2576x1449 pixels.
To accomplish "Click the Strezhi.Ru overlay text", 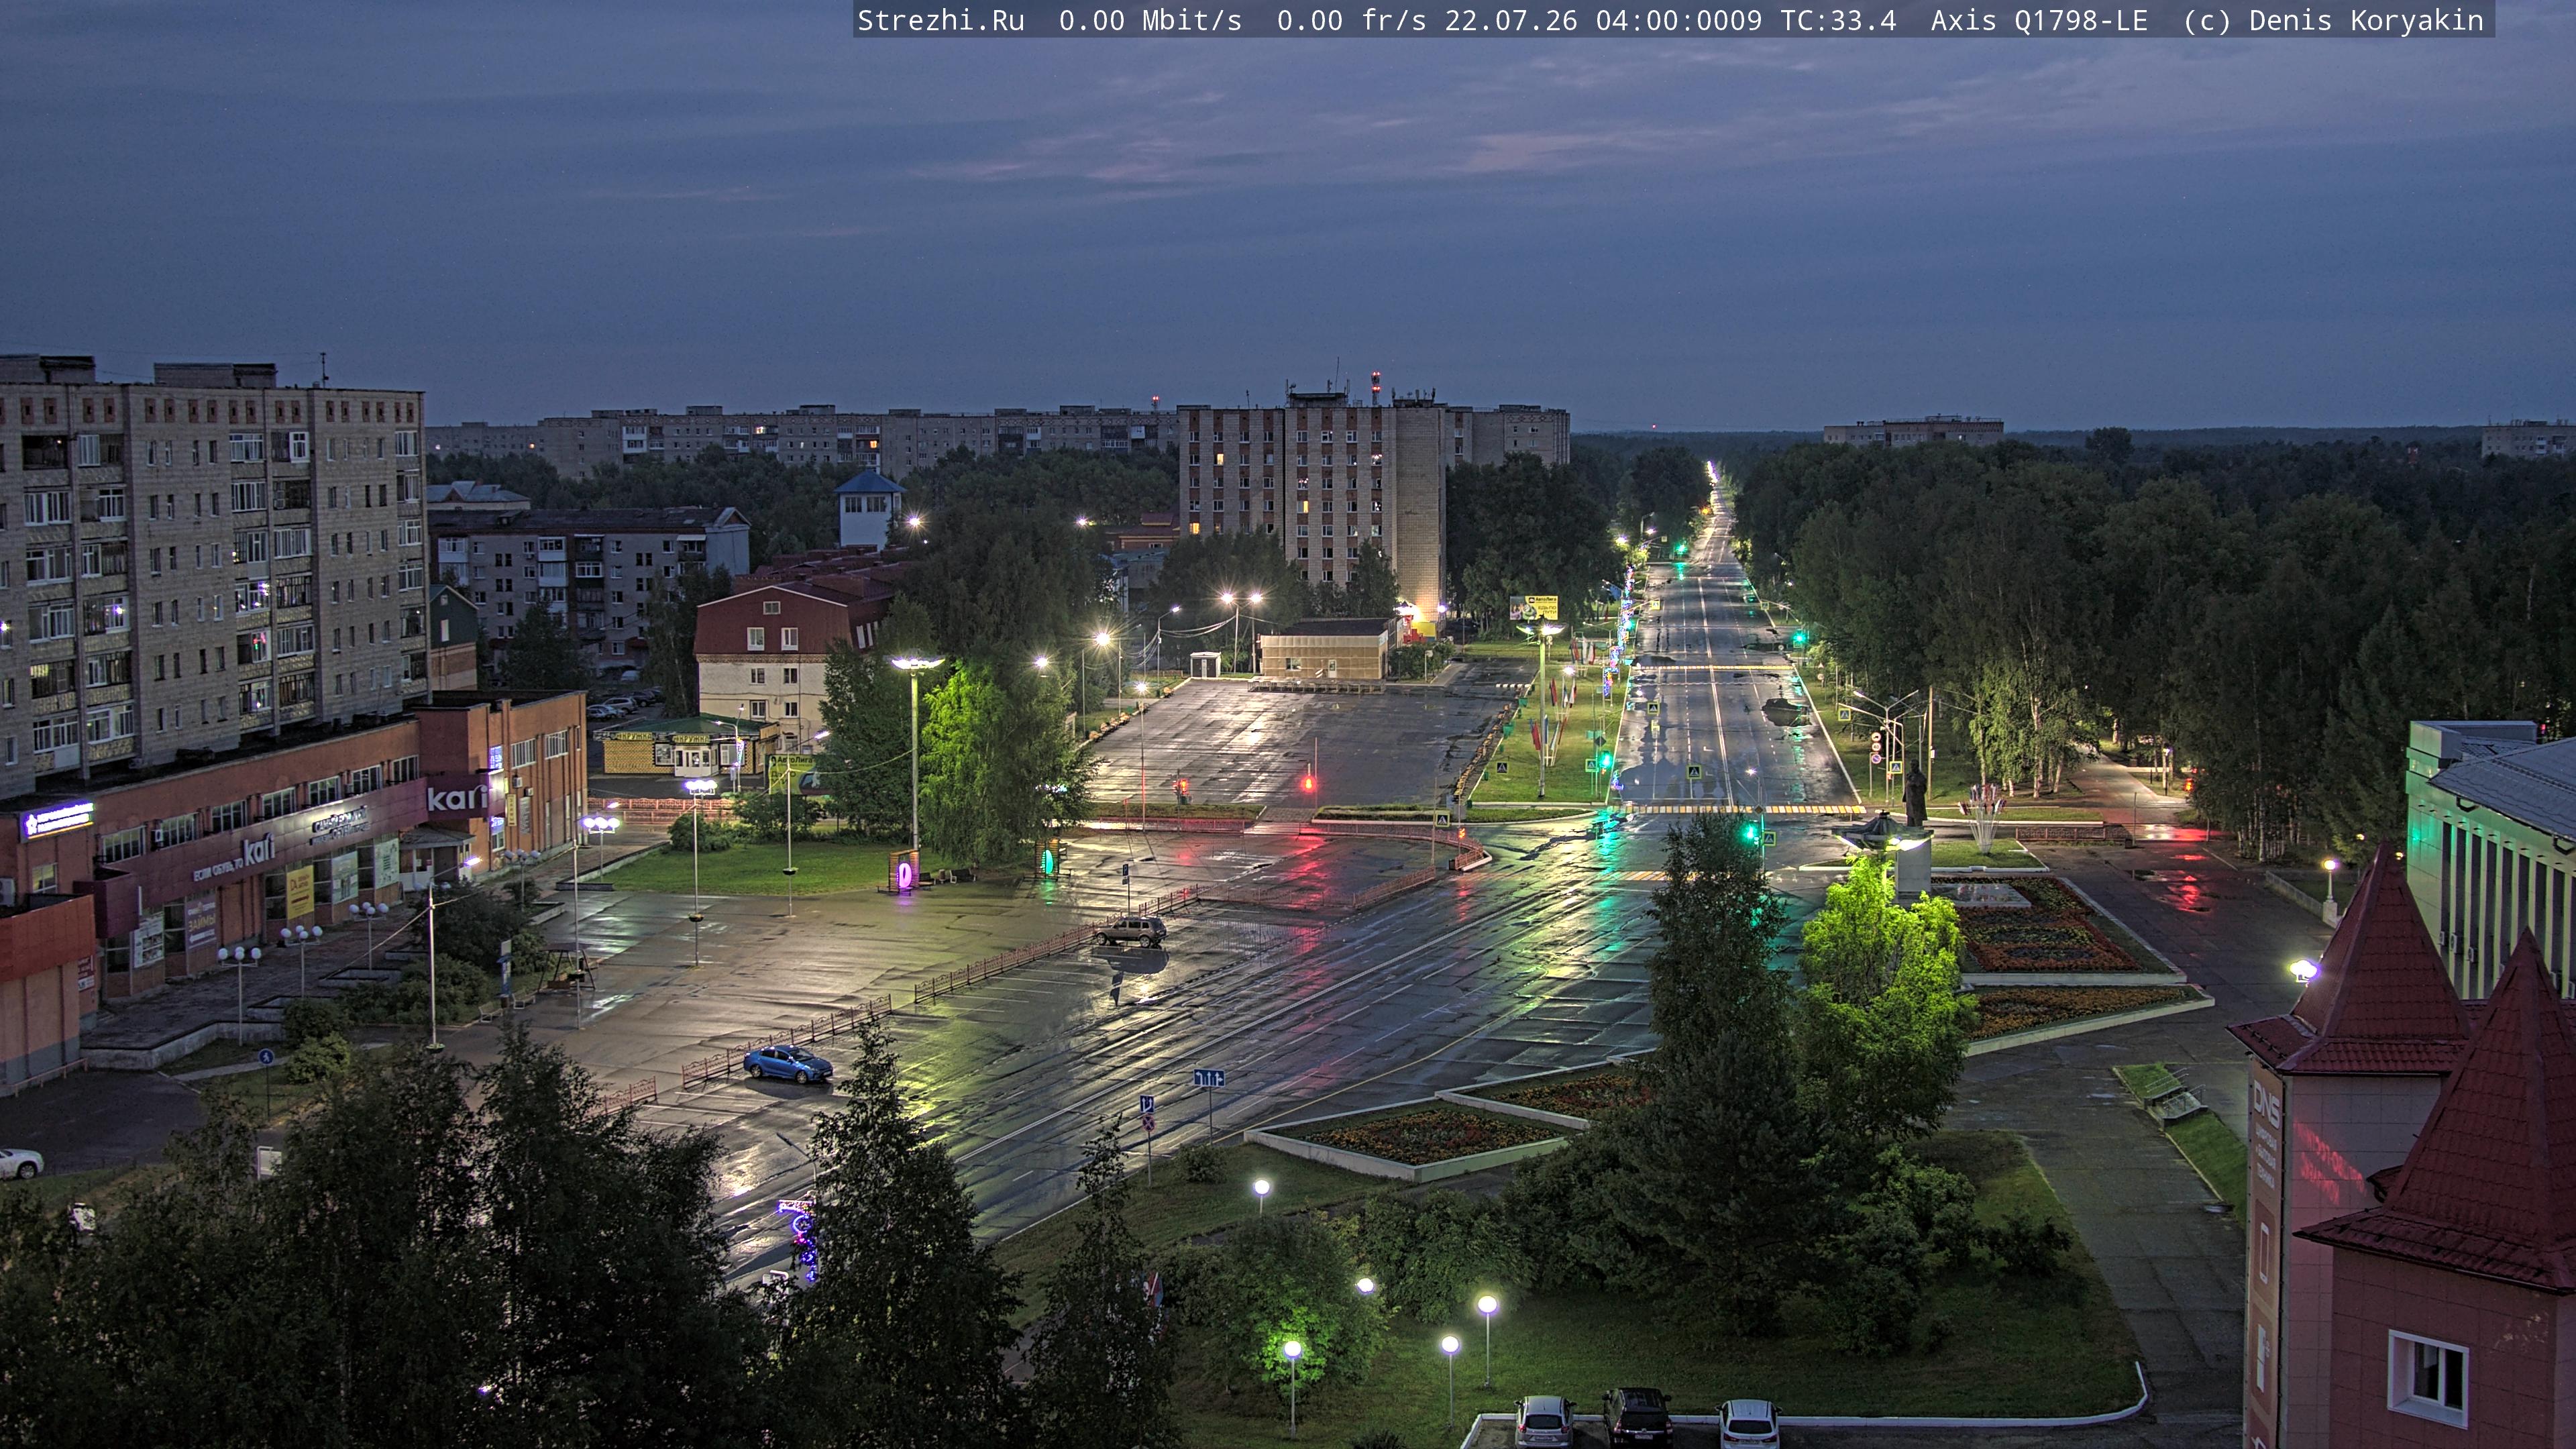I will tap(941, 21).
